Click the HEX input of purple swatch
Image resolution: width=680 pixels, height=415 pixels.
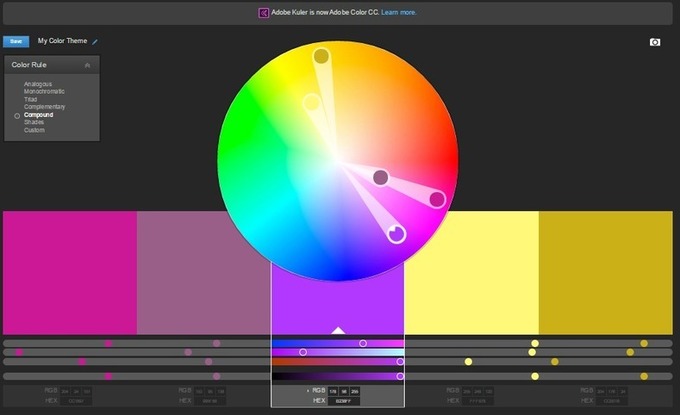pos(346,400)
